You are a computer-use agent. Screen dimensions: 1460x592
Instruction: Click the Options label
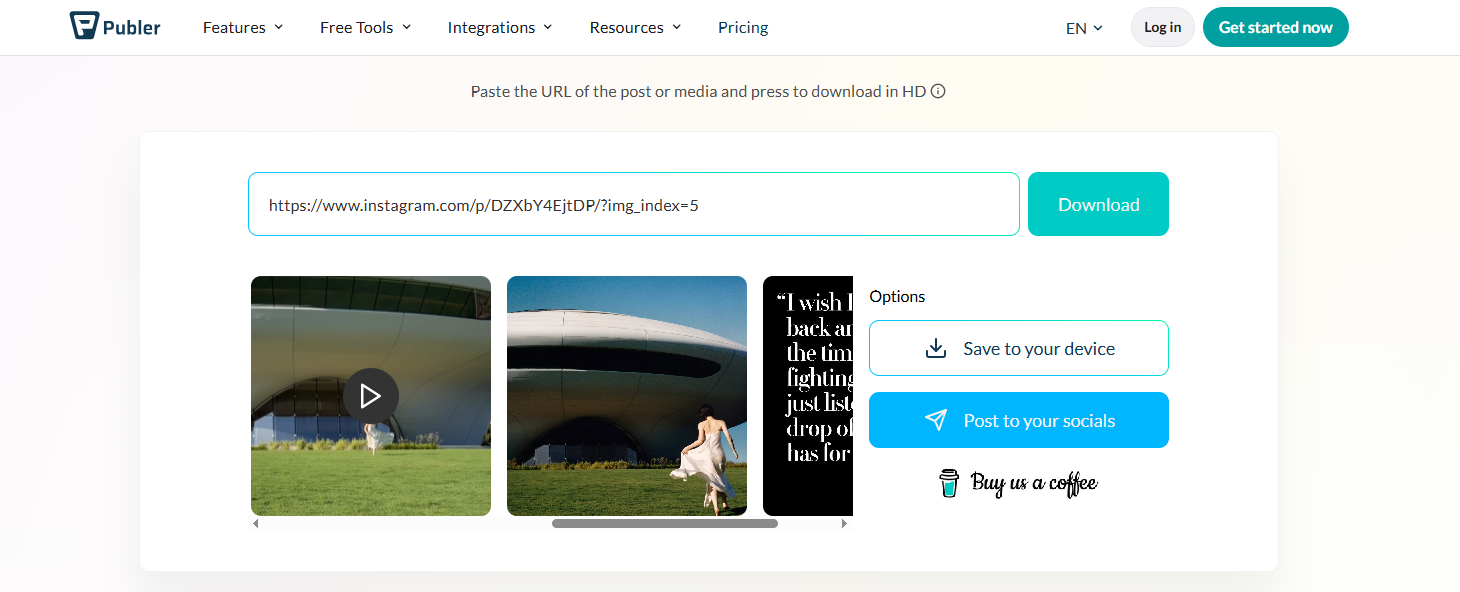(x=897, y=296)
